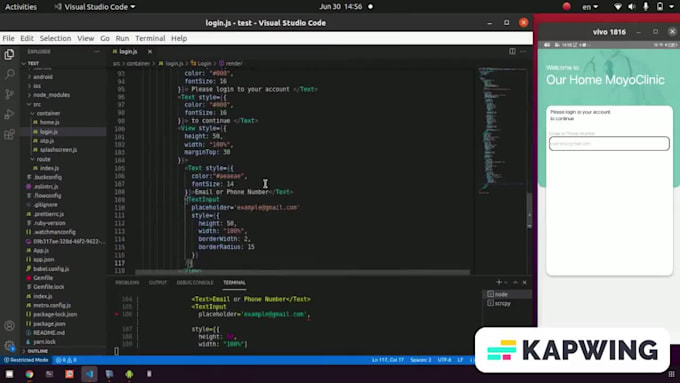This screenshot has width=680, height=383.
Task: Open Android Studio dock icon
Action: pos(129,374)
